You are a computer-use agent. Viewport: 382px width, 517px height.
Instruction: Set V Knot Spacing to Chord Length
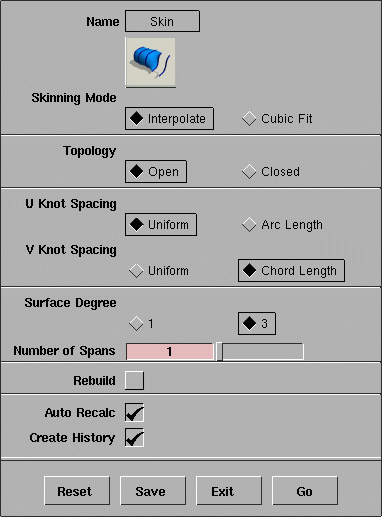291,270
